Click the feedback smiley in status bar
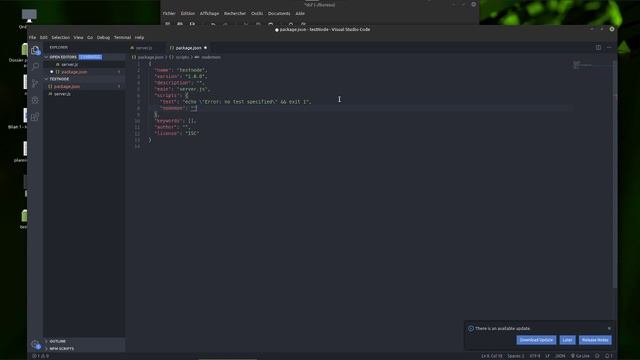The image size is (640, 360). pyautogui.click(x=597, y=356)
